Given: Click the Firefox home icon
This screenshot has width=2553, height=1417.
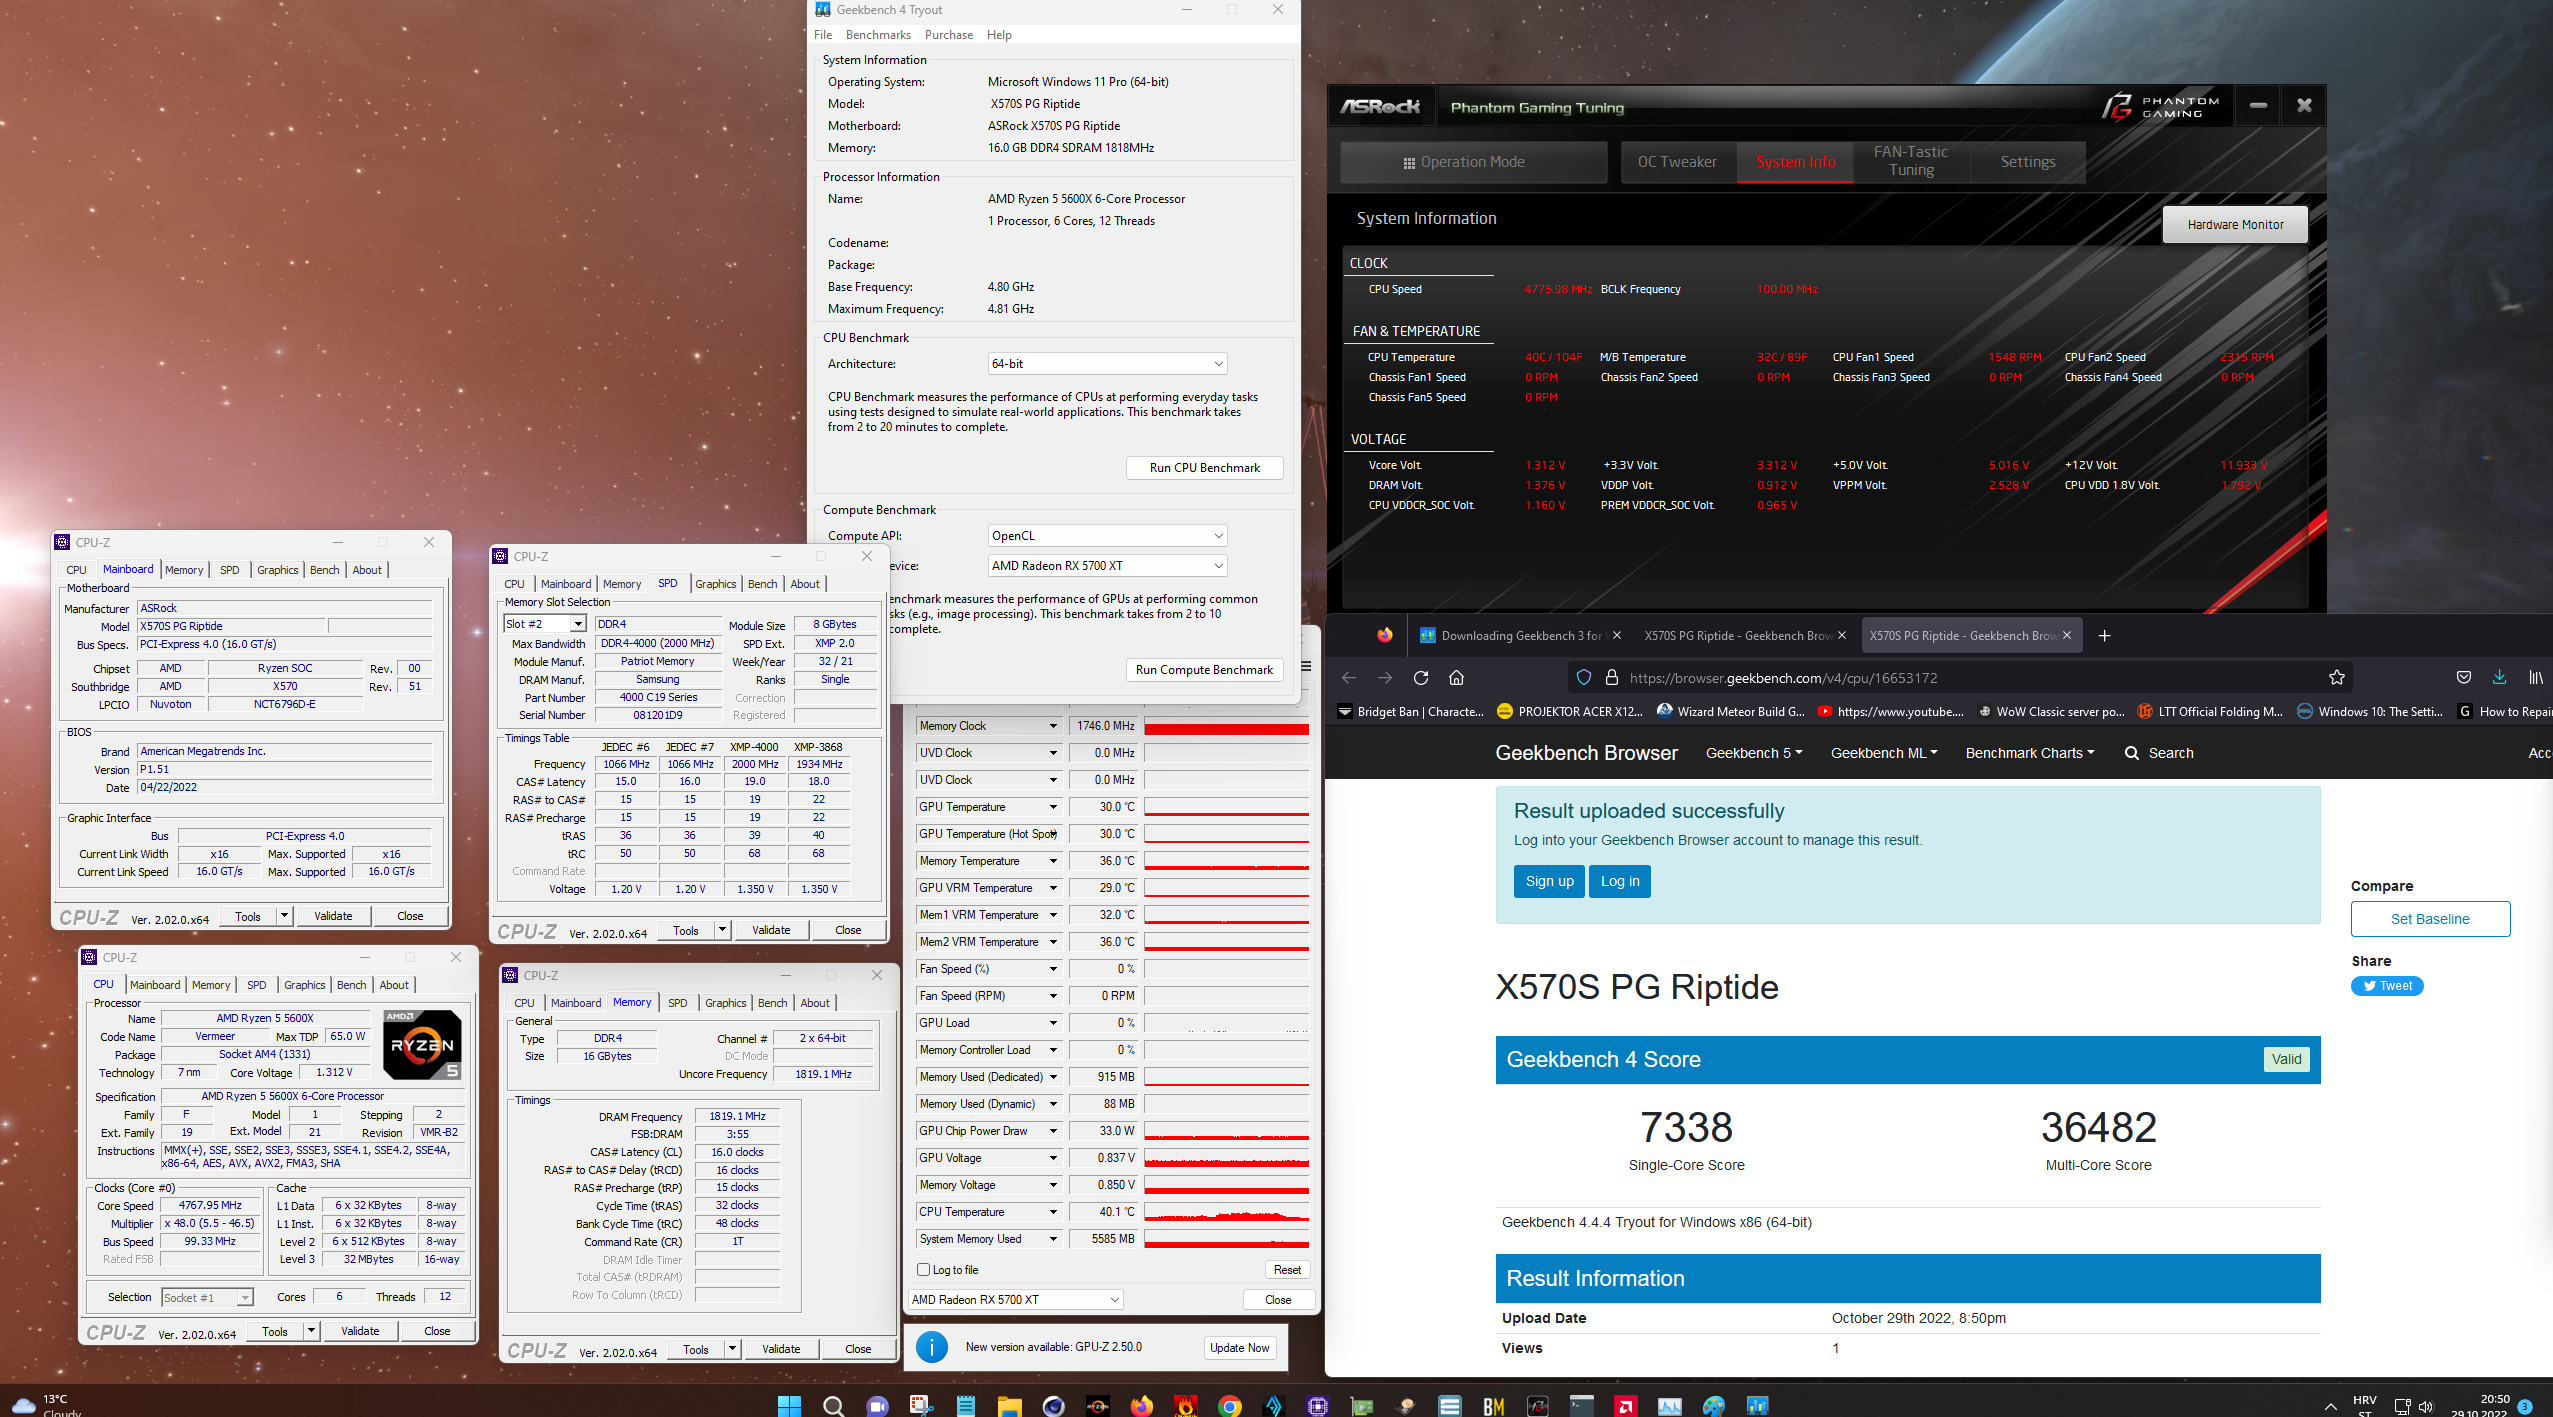Looking at the screenshot, I should pyautogui.click(x=1456, y=678).
